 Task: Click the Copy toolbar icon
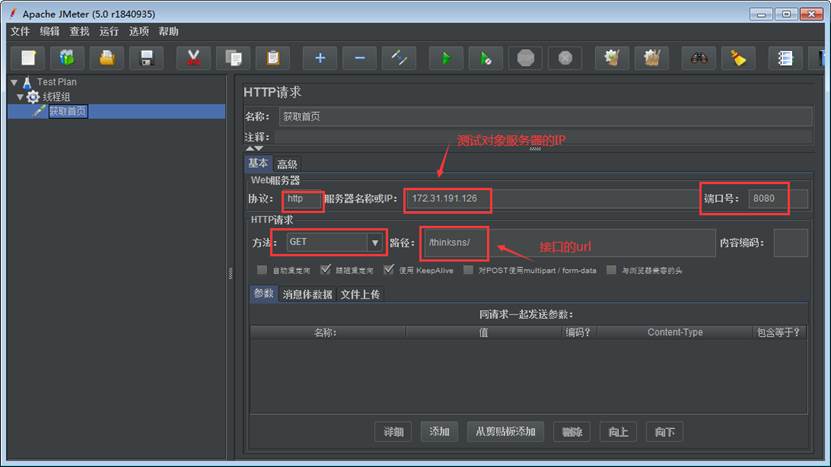[233, 58]
